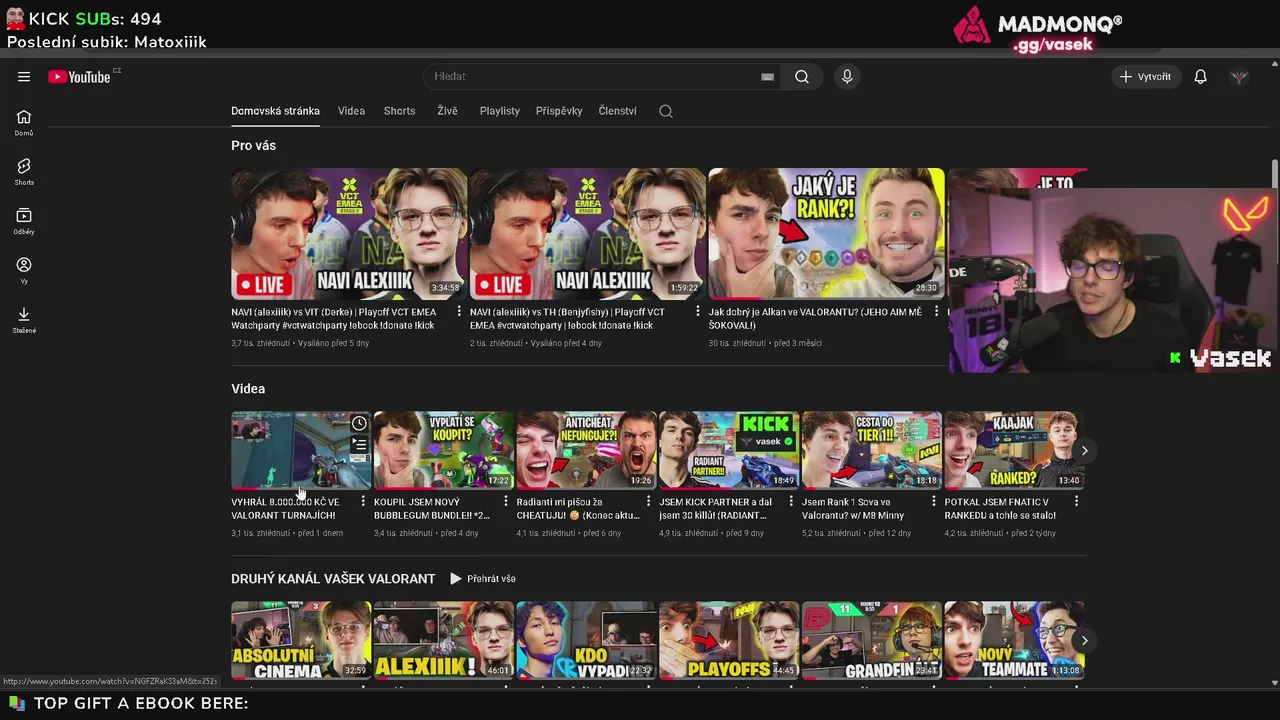
Task: Open the GRANDFINAL thumbnail
Action: (872, 641)
